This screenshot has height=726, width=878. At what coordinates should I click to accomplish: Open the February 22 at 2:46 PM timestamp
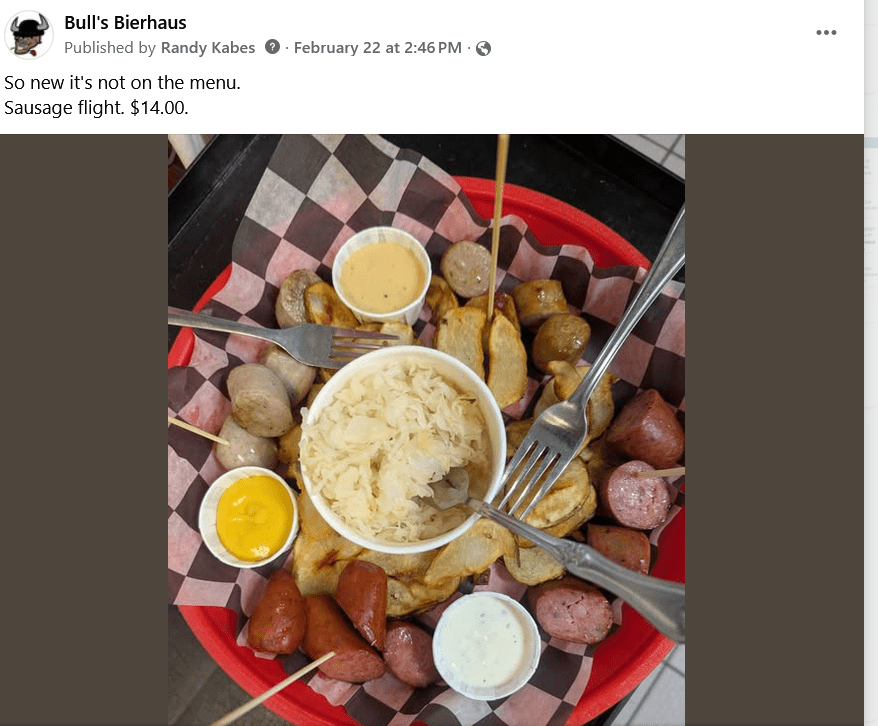tap(378, 48)
